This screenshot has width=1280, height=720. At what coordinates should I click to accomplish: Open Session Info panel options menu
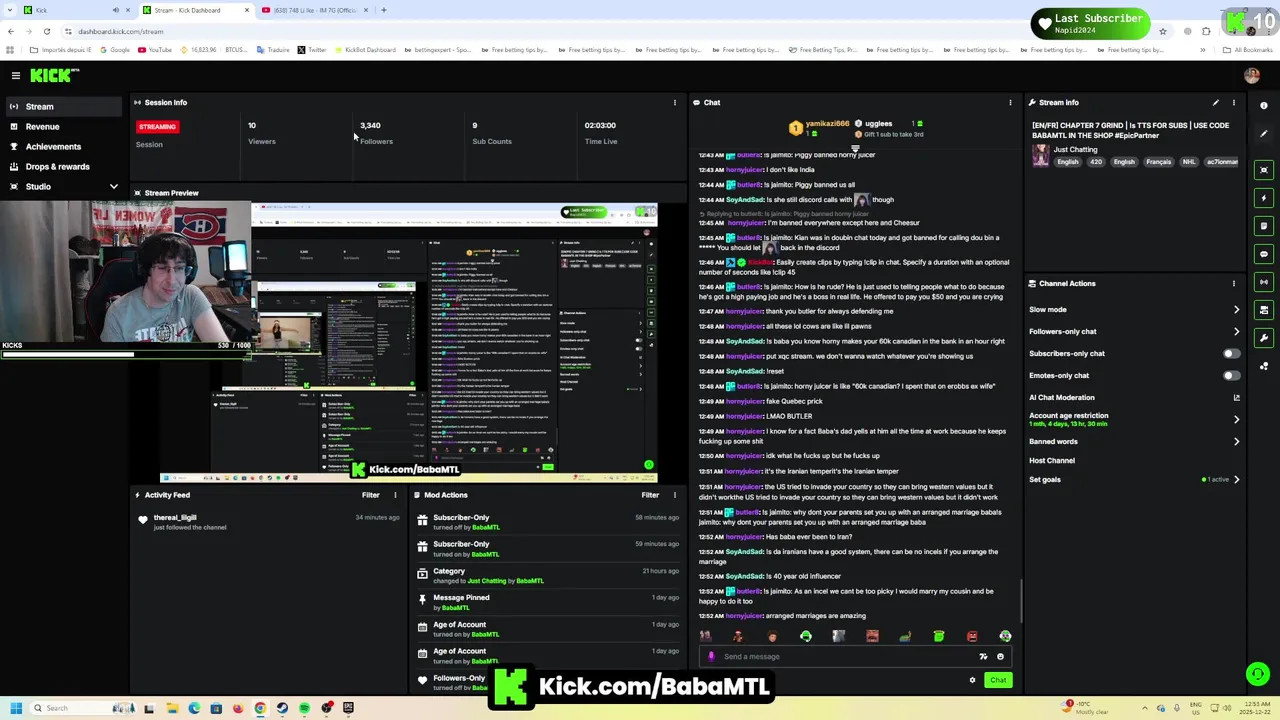click(x=675, y=102)
